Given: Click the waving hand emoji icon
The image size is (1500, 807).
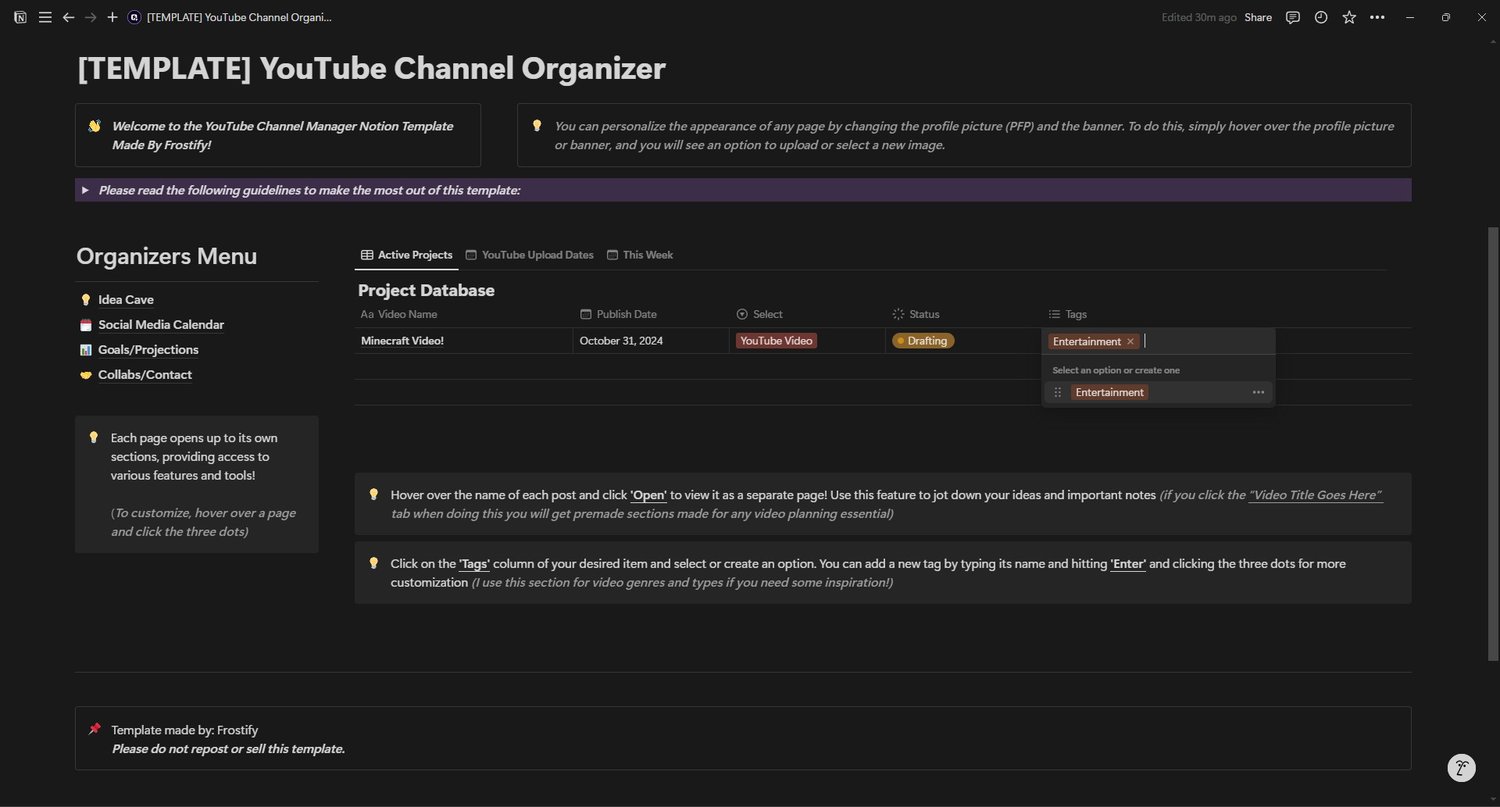Looking at the screenshot, I should coord(94,126).
